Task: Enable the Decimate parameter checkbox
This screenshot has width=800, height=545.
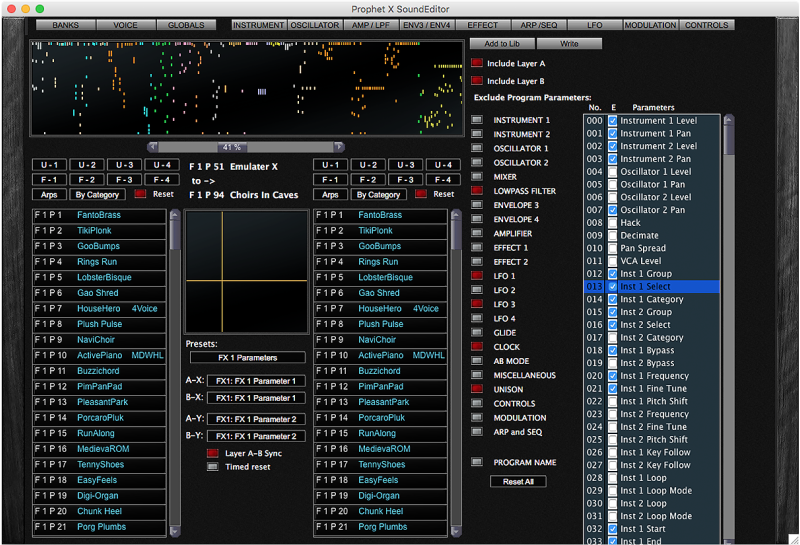Action: click(x=613, y=236)
